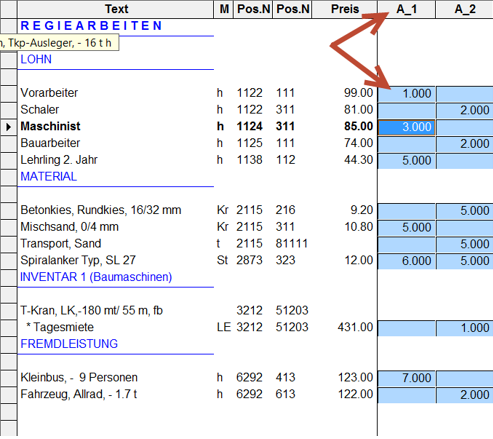Open the LOHN section heading
The image size is (493, 439).
36,59
